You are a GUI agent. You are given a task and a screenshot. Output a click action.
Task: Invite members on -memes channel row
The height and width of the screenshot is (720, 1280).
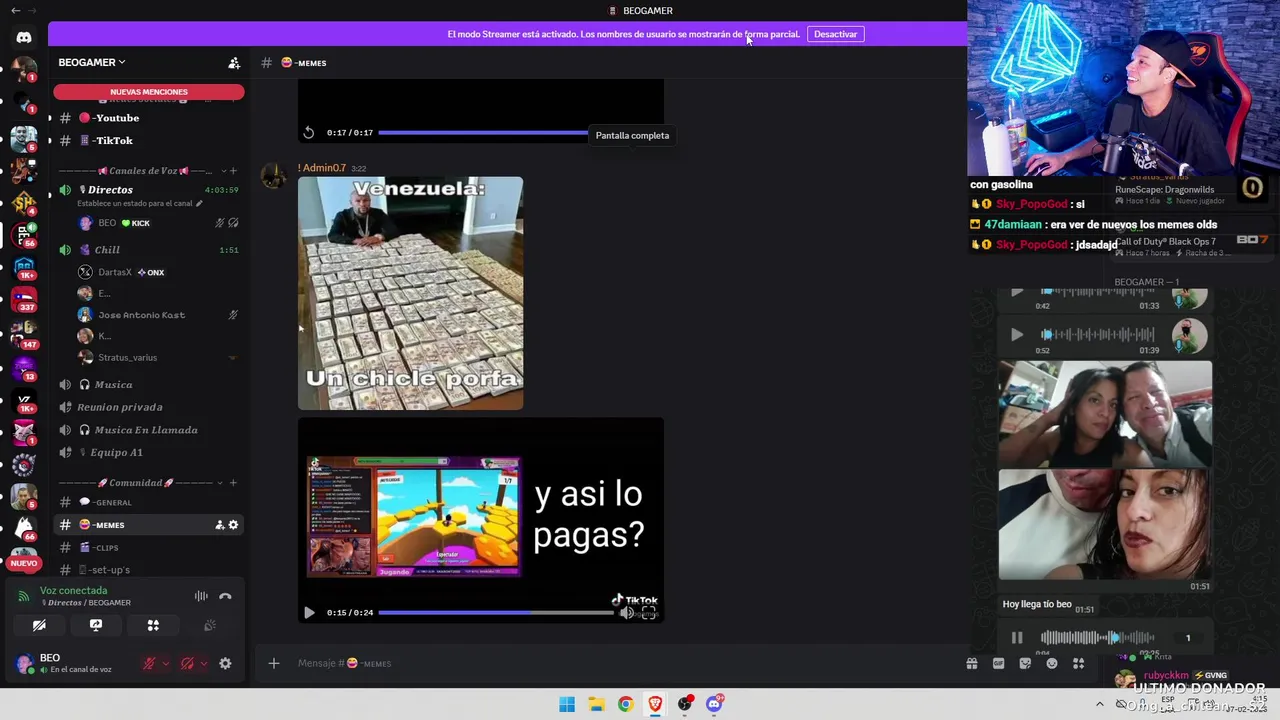[x=220, y=525]
